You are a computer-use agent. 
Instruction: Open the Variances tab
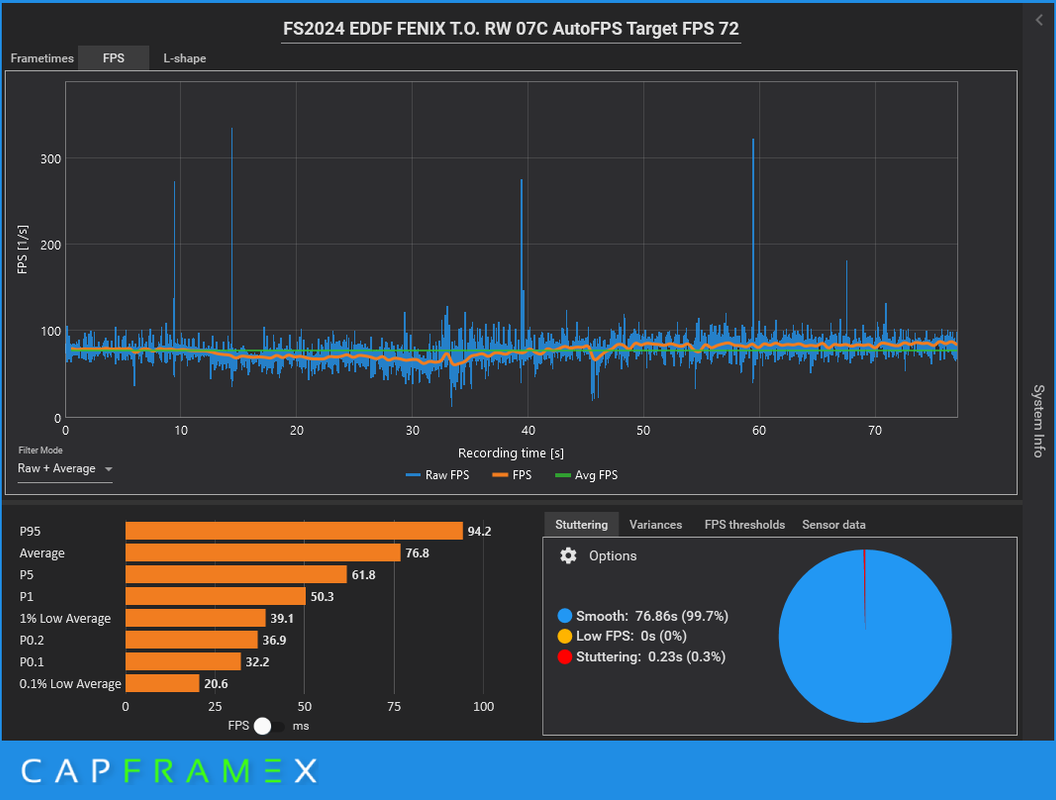click(x=655, y=525)
